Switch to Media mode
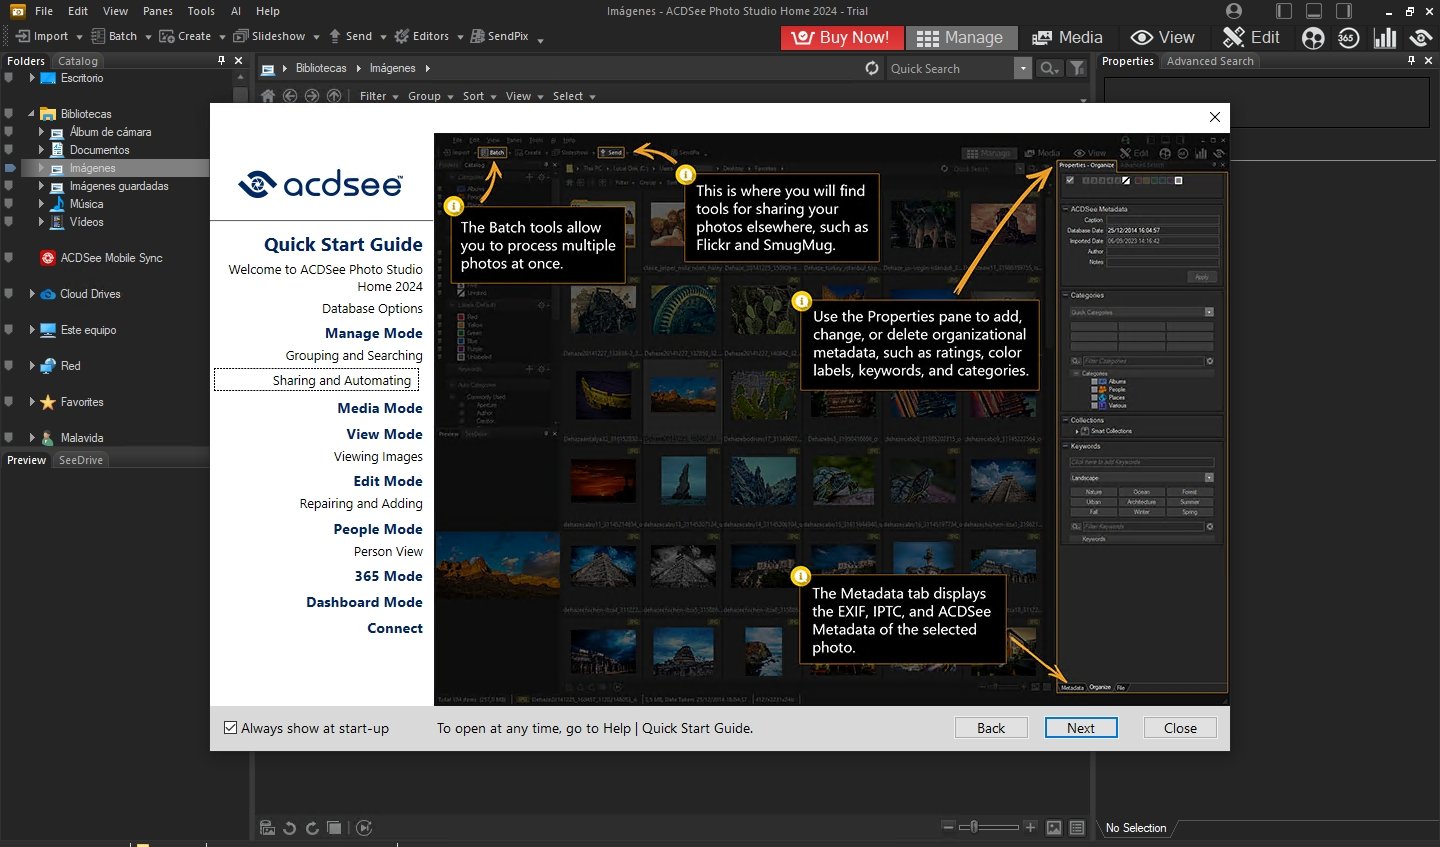 [x=1068, y=37]
